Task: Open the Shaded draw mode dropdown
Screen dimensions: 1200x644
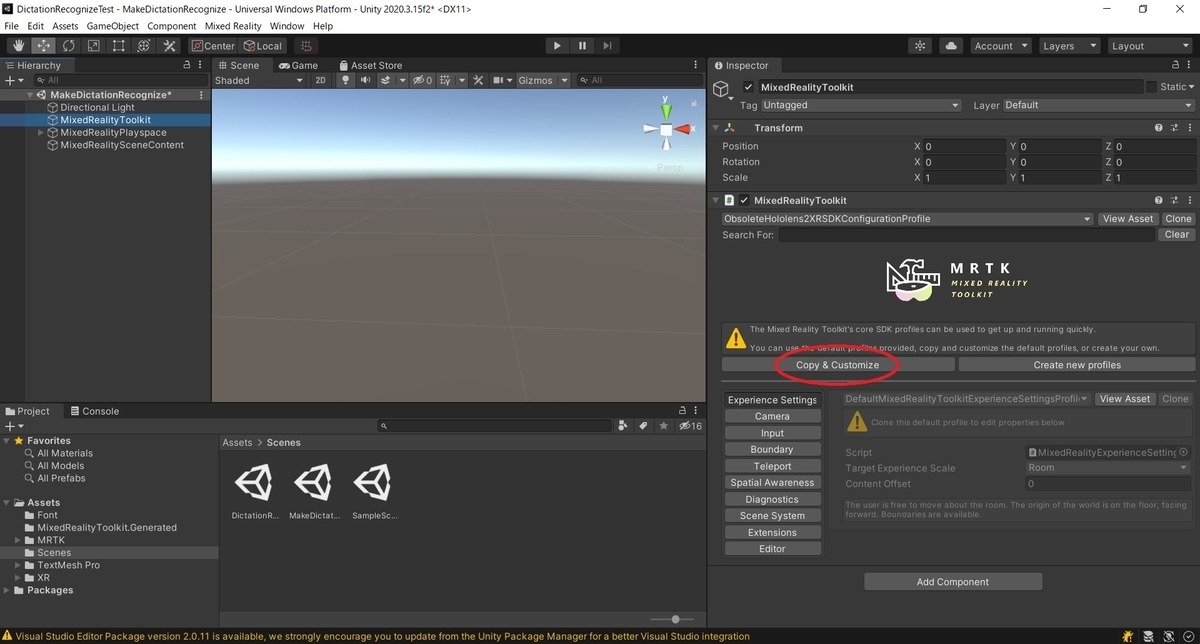Action: pyautogui.click(x=258, y=80)
